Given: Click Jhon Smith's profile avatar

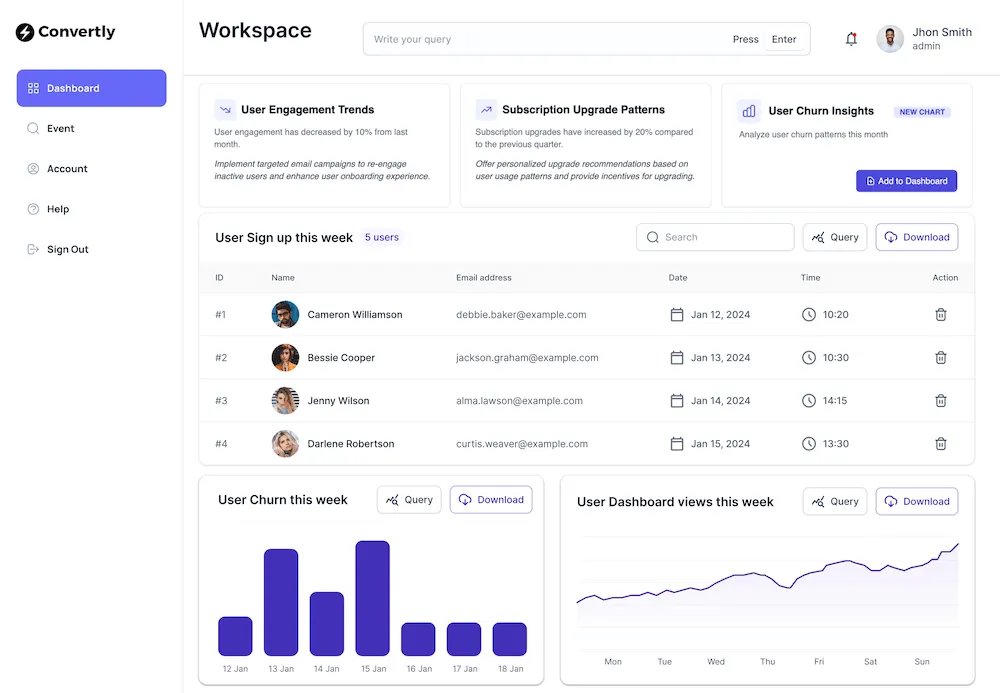Looking at the screenshot, I should coord(890,39).
